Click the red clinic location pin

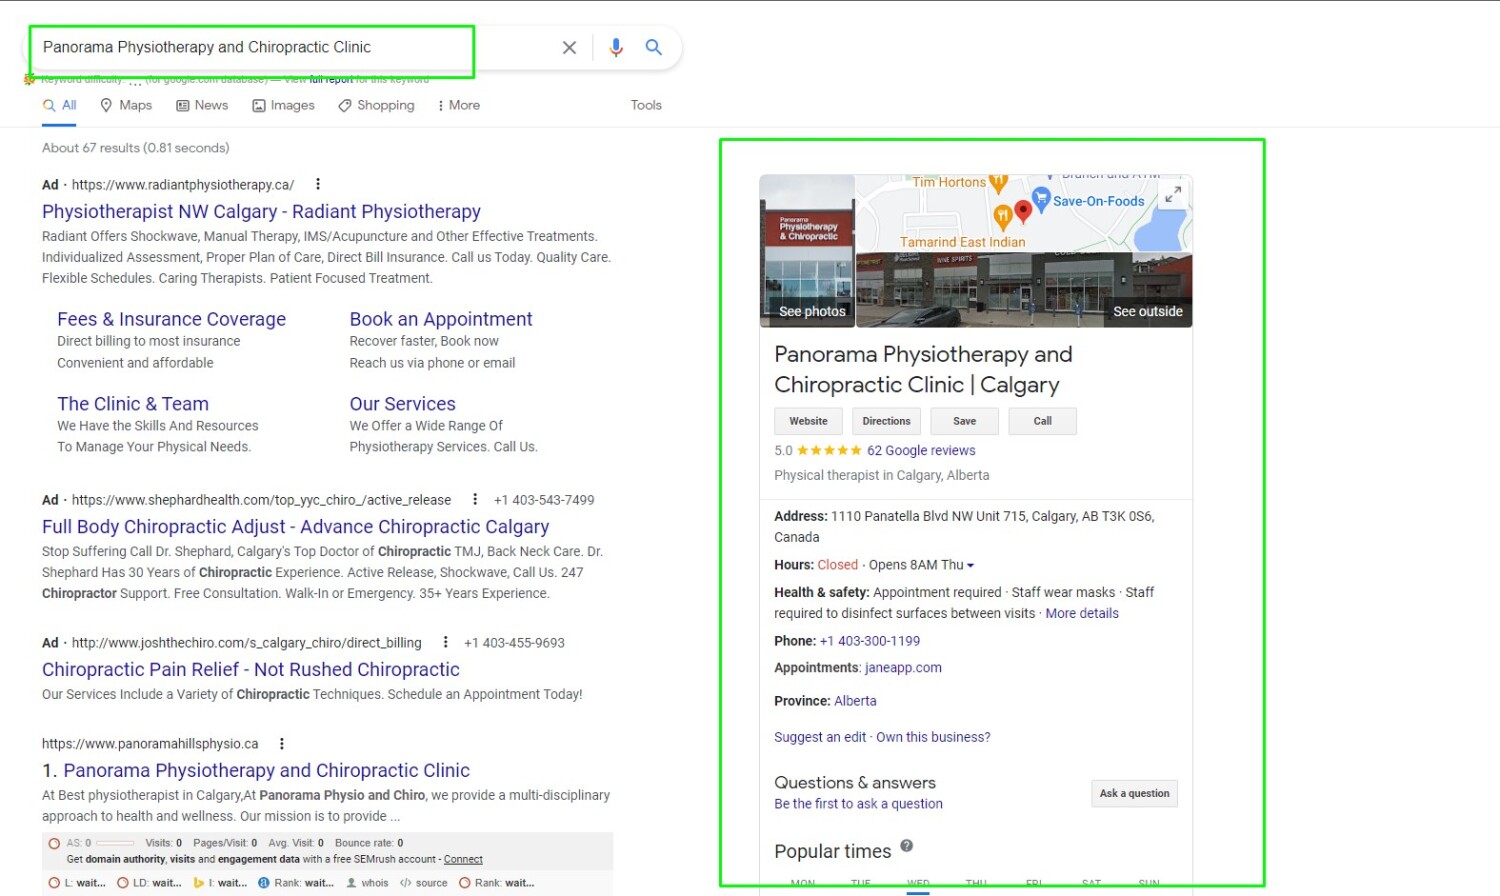[x=1023, y=211]
